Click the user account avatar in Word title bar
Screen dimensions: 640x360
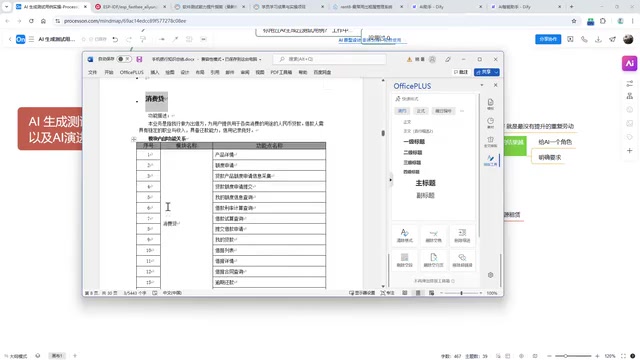(x=432, y=59)
